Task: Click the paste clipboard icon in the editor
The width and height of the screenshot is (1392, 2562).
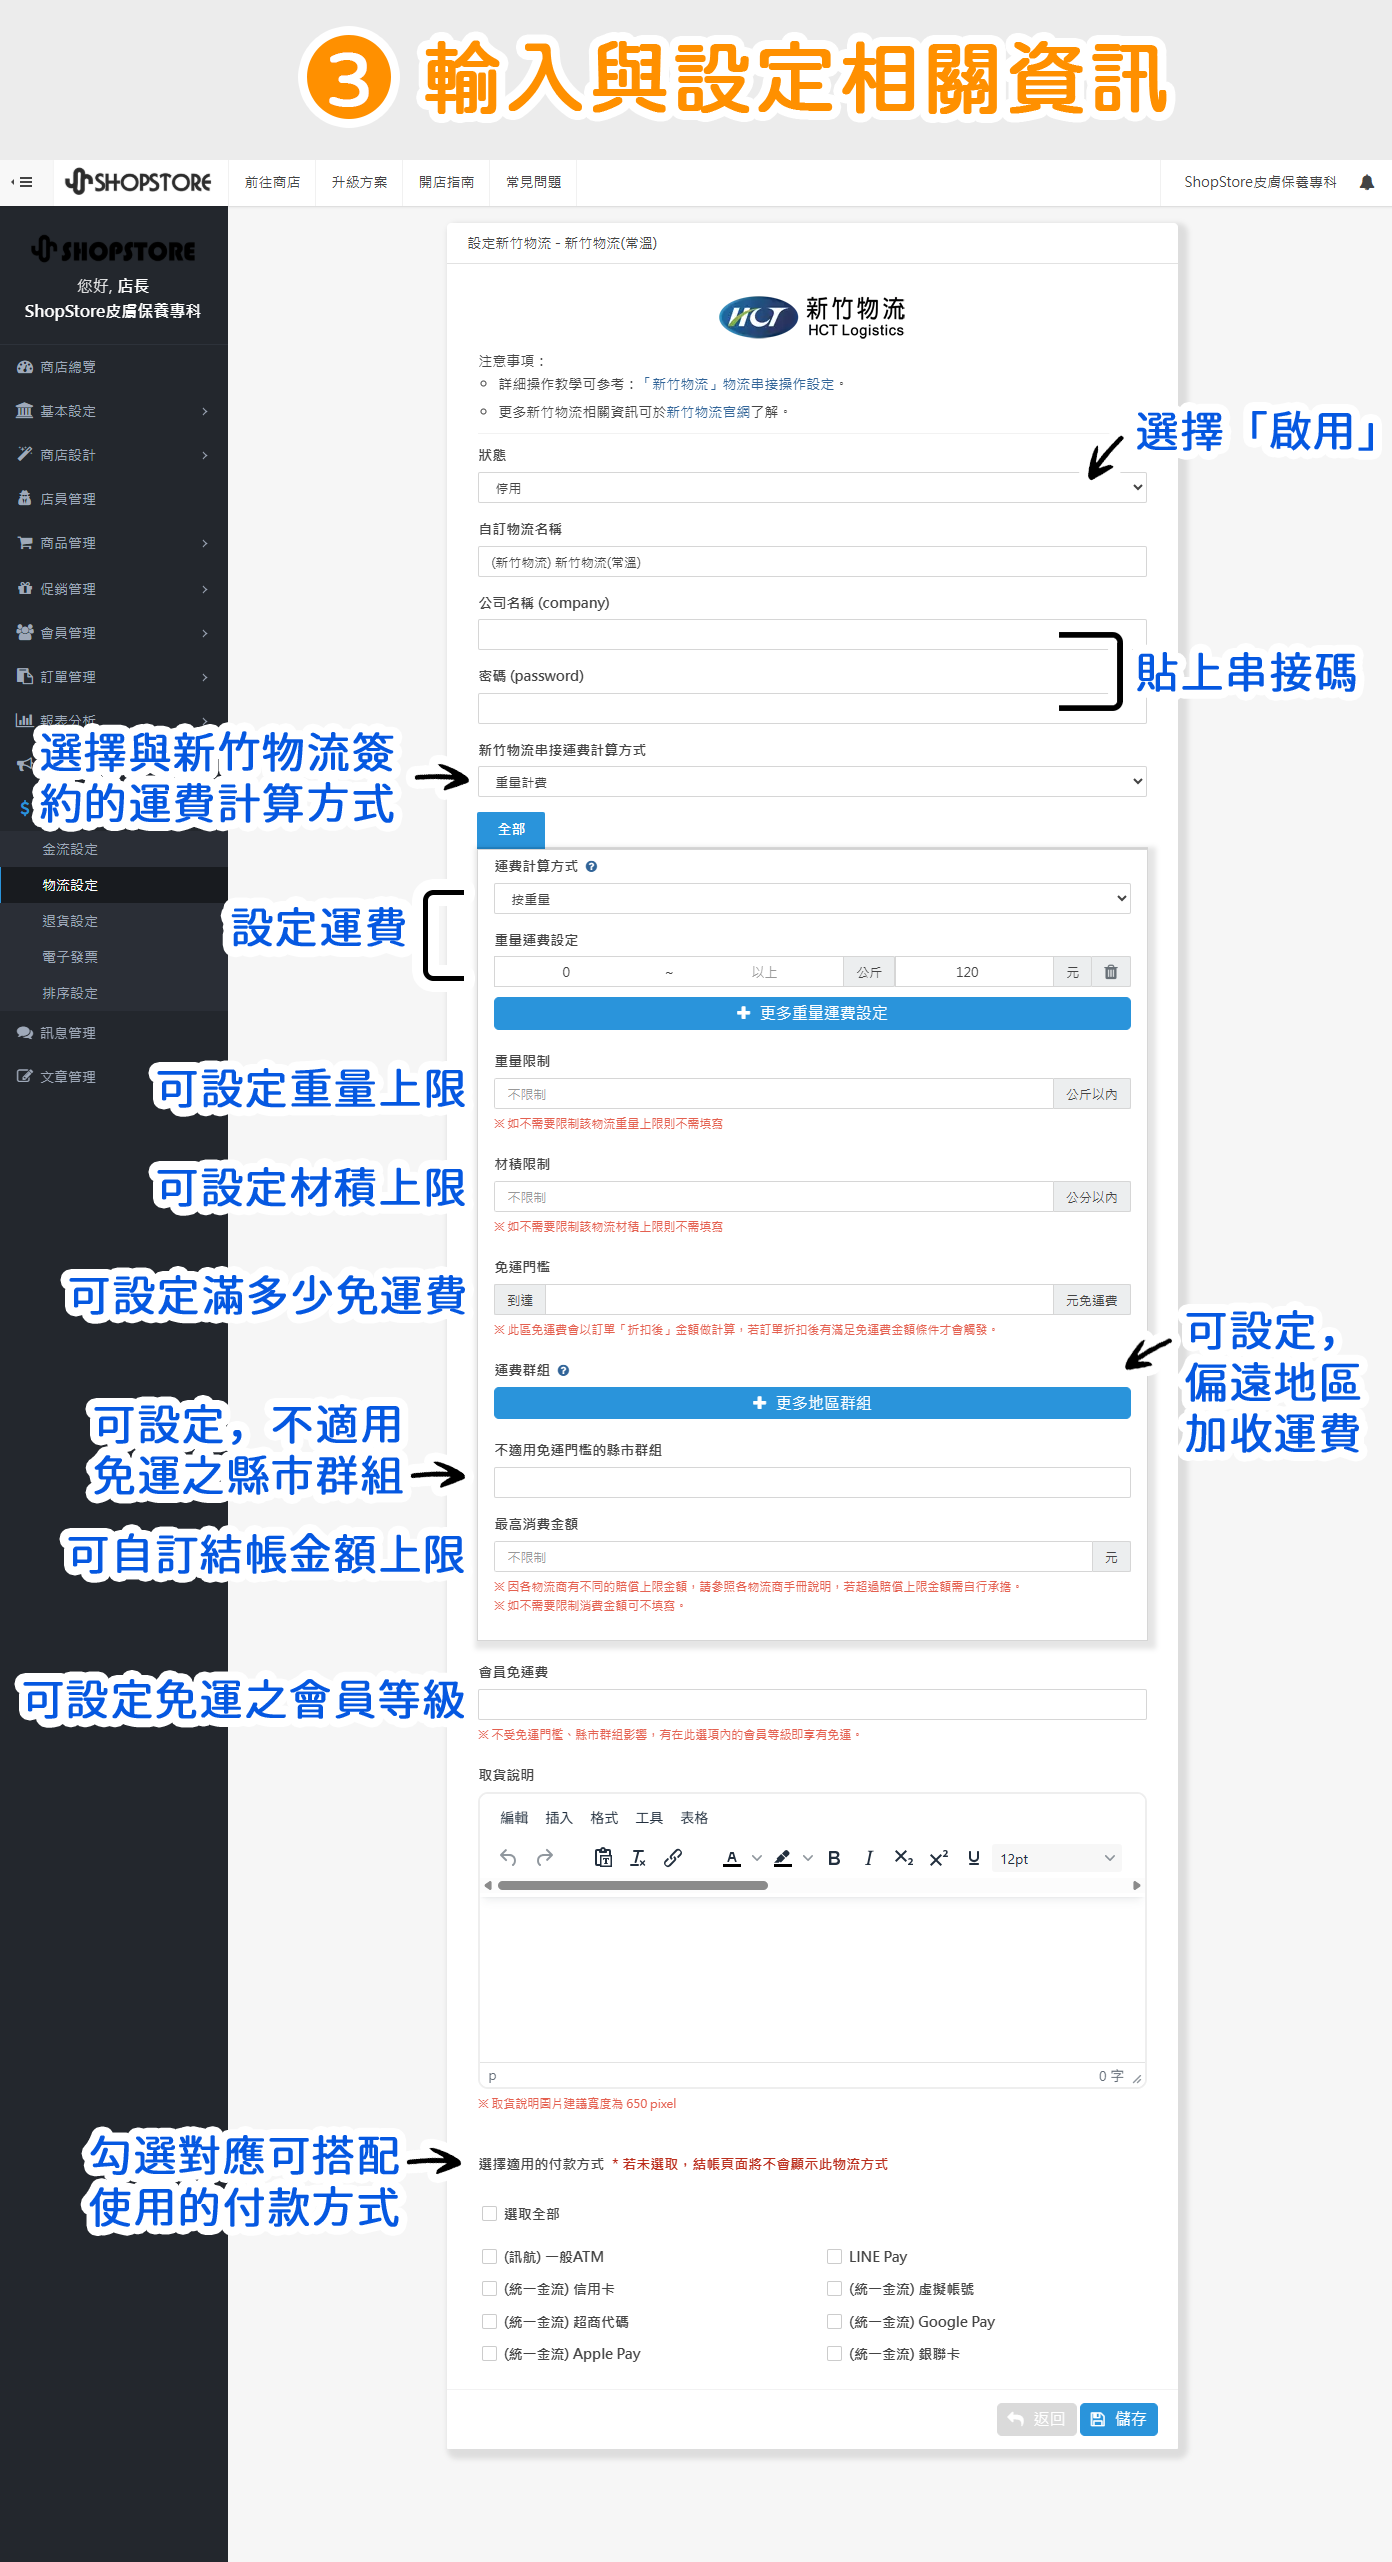Action: 603,1858
